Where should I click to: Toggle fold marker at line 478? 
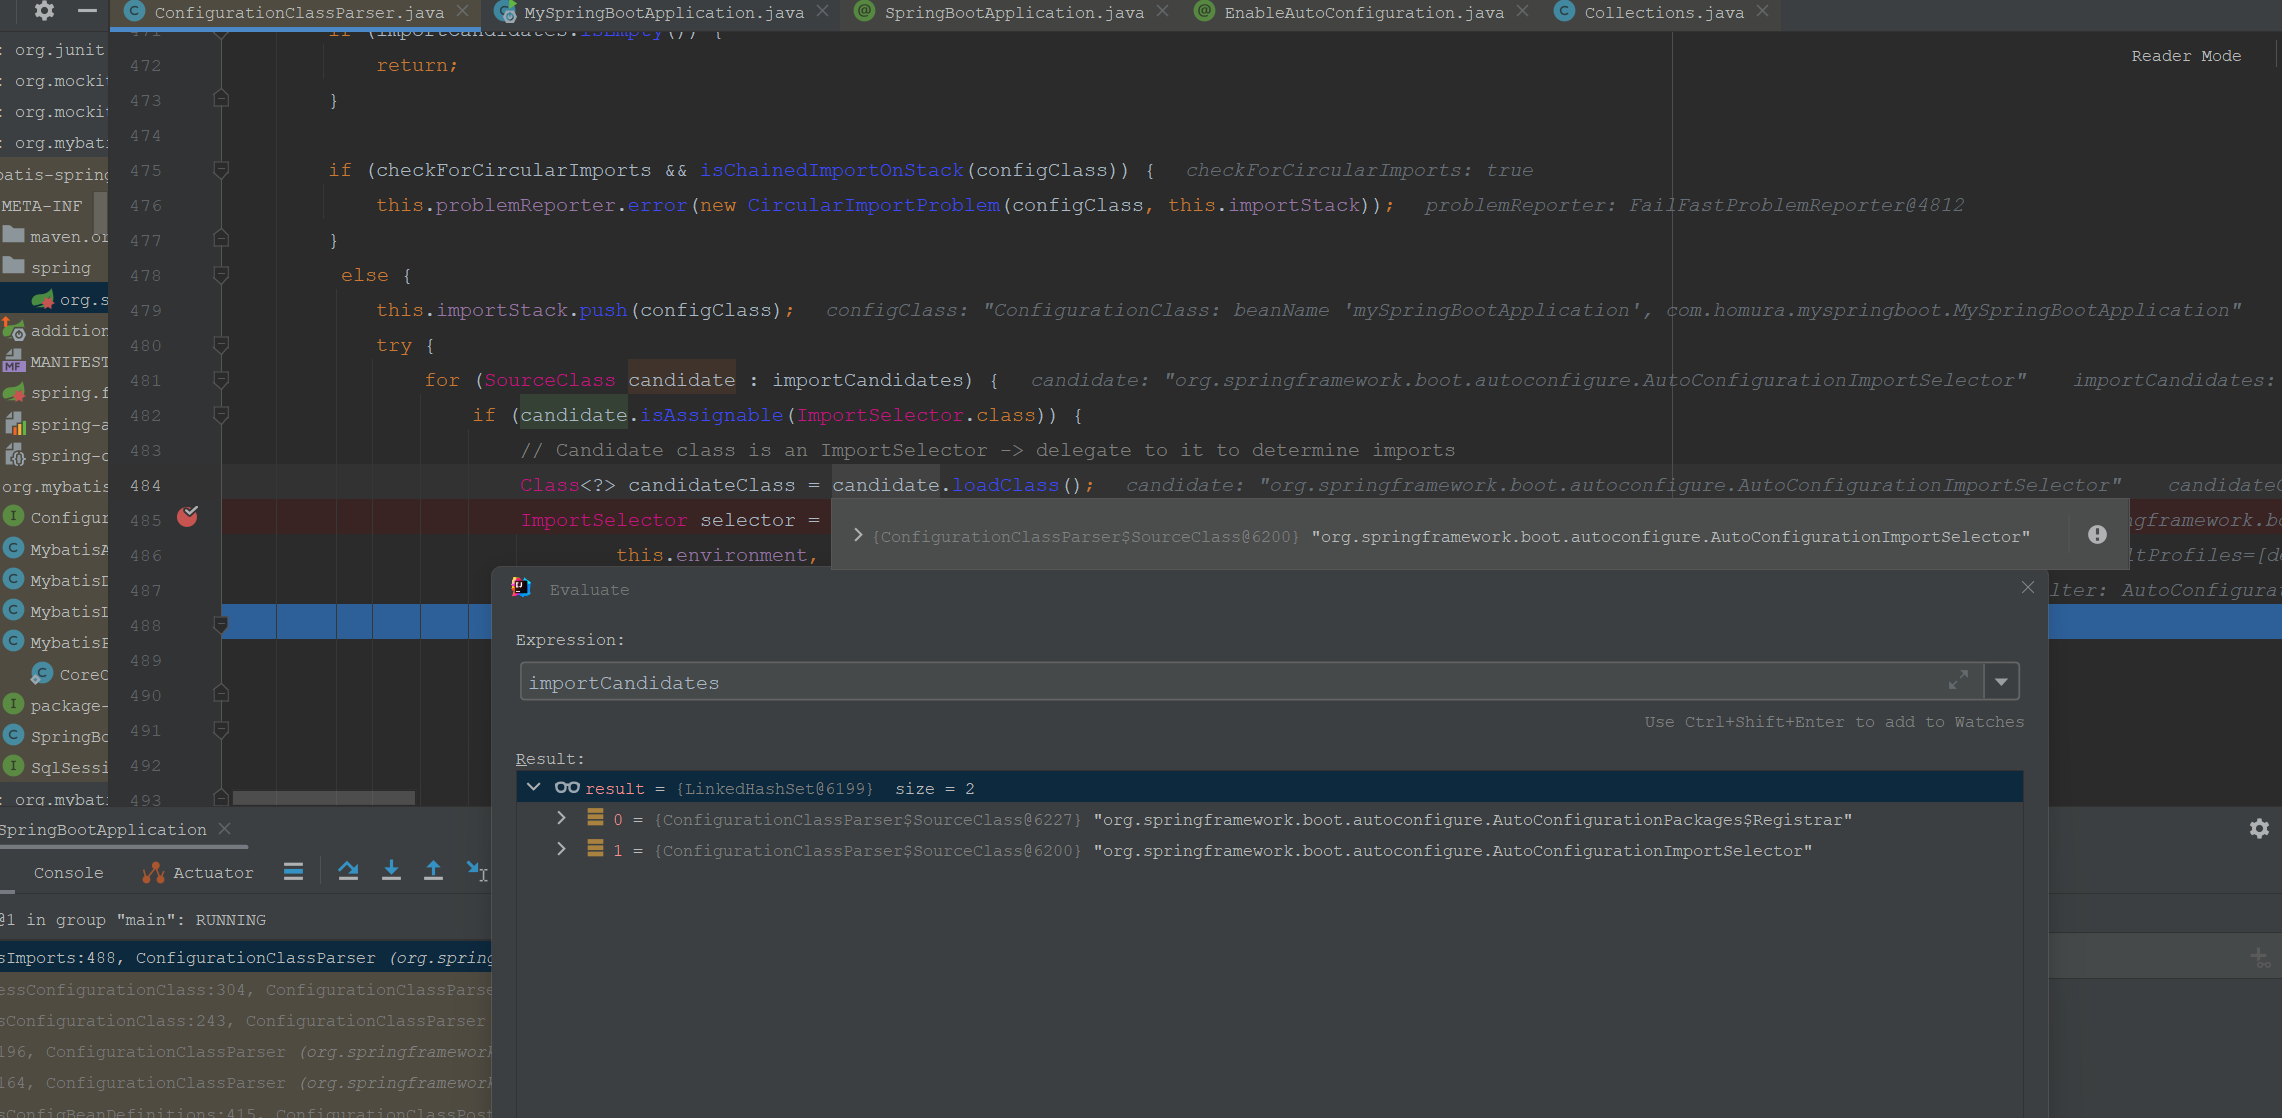(221, 274)
